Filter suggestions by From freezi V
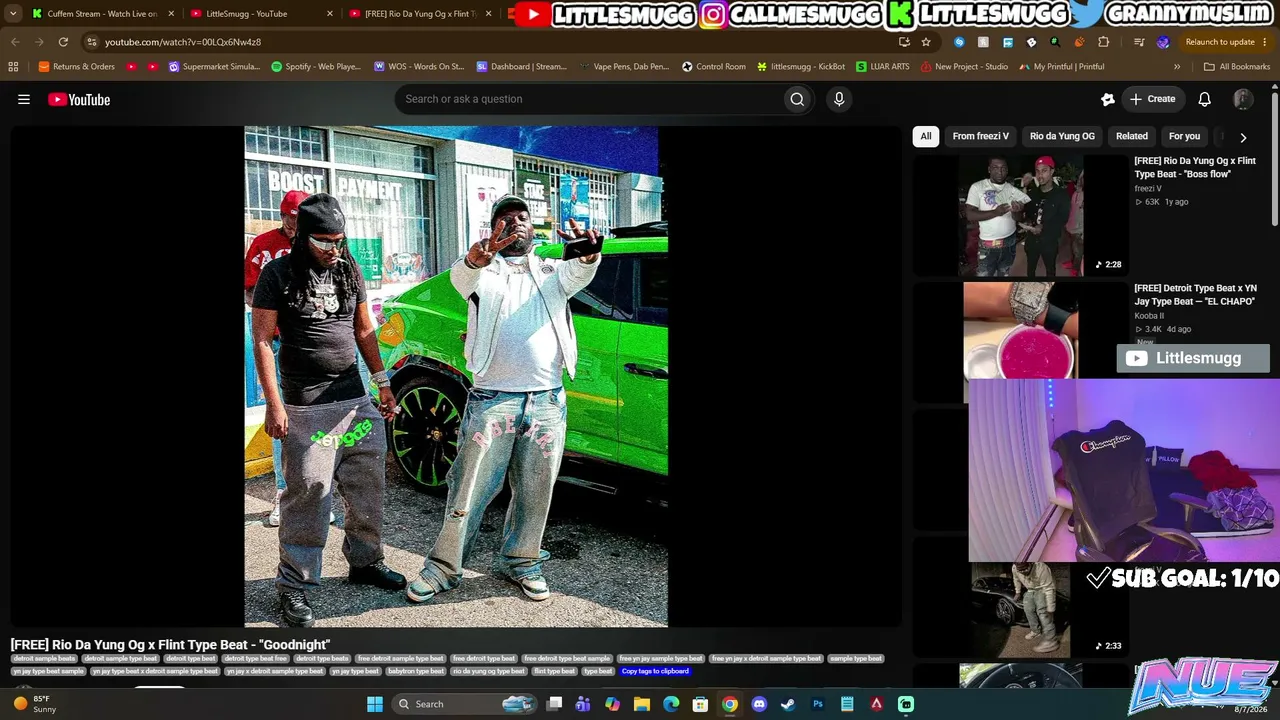 (981, 136)
